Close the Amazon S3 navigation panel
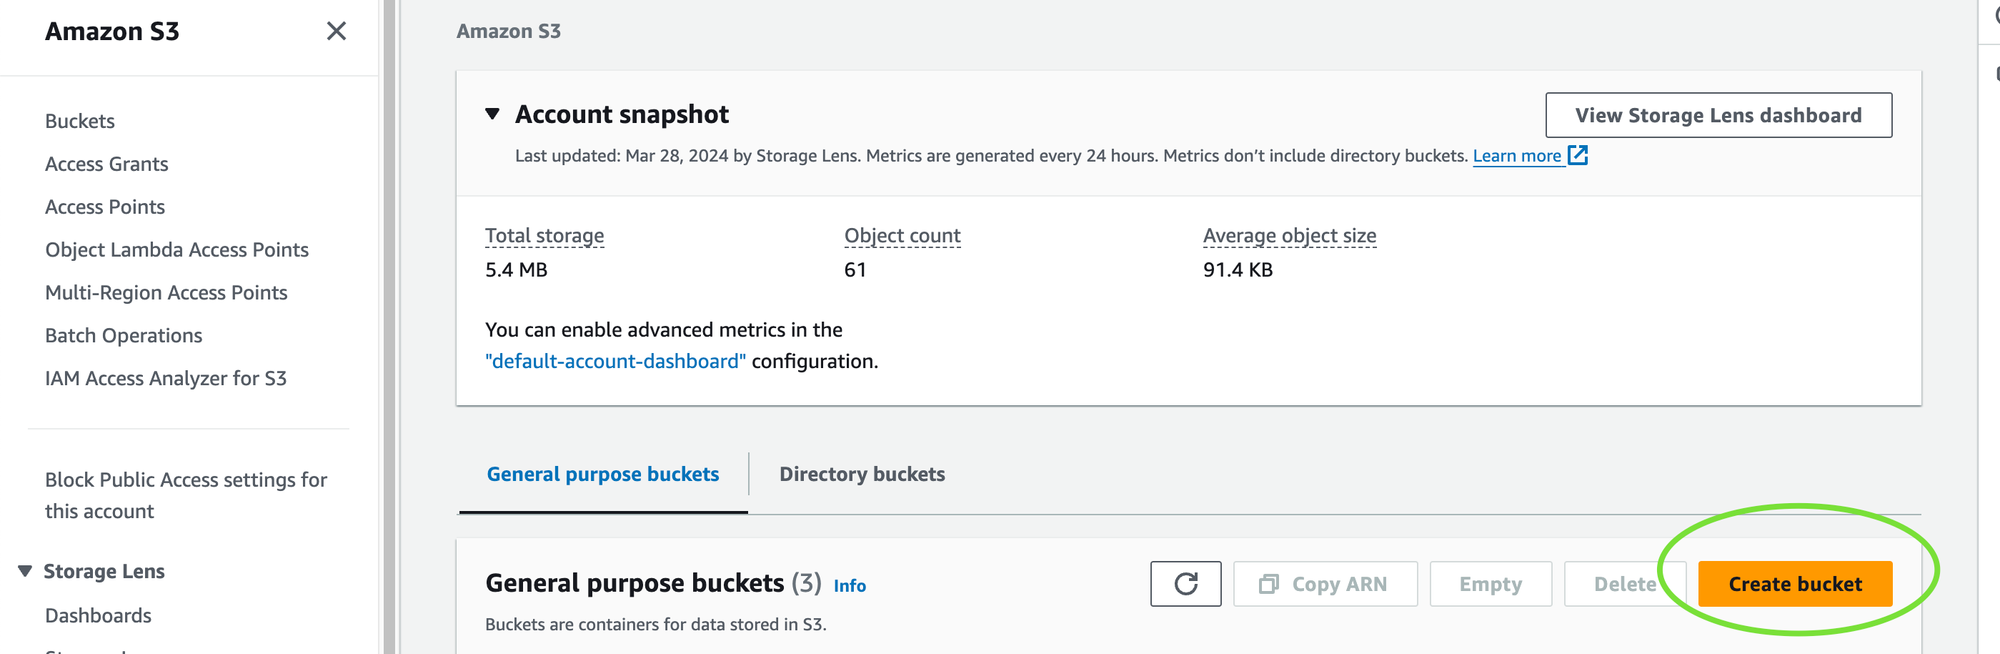This screenshot has width=2000, height=654. coord(336,31)
